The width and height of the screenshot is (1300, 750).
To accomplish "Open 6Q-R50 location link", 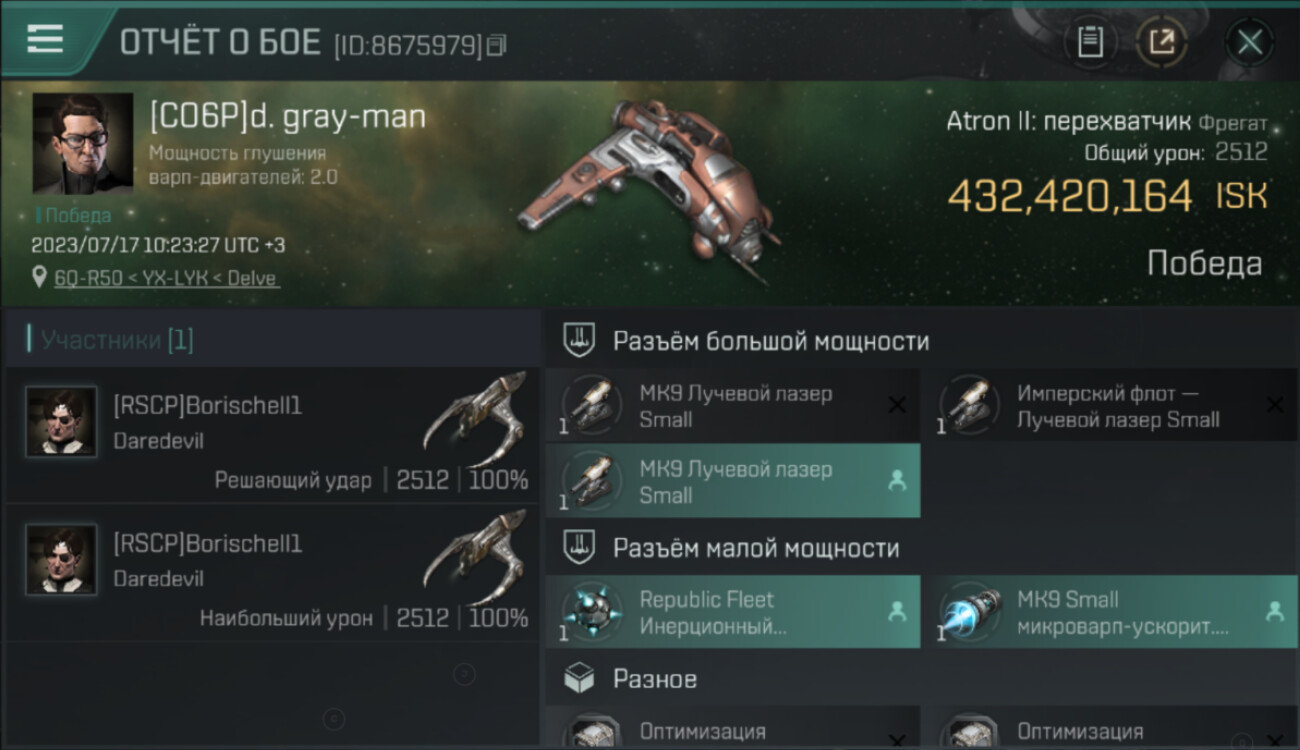I will coord(167,278).
